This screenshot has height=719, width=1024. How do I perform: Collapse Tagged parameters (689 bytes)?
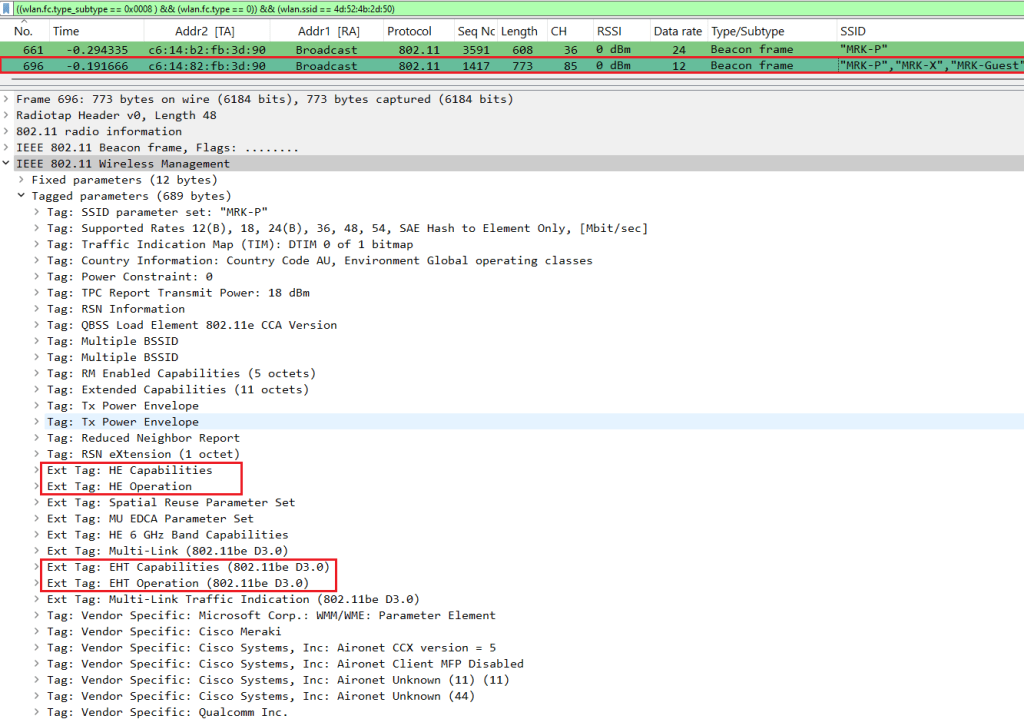(22, 196)
